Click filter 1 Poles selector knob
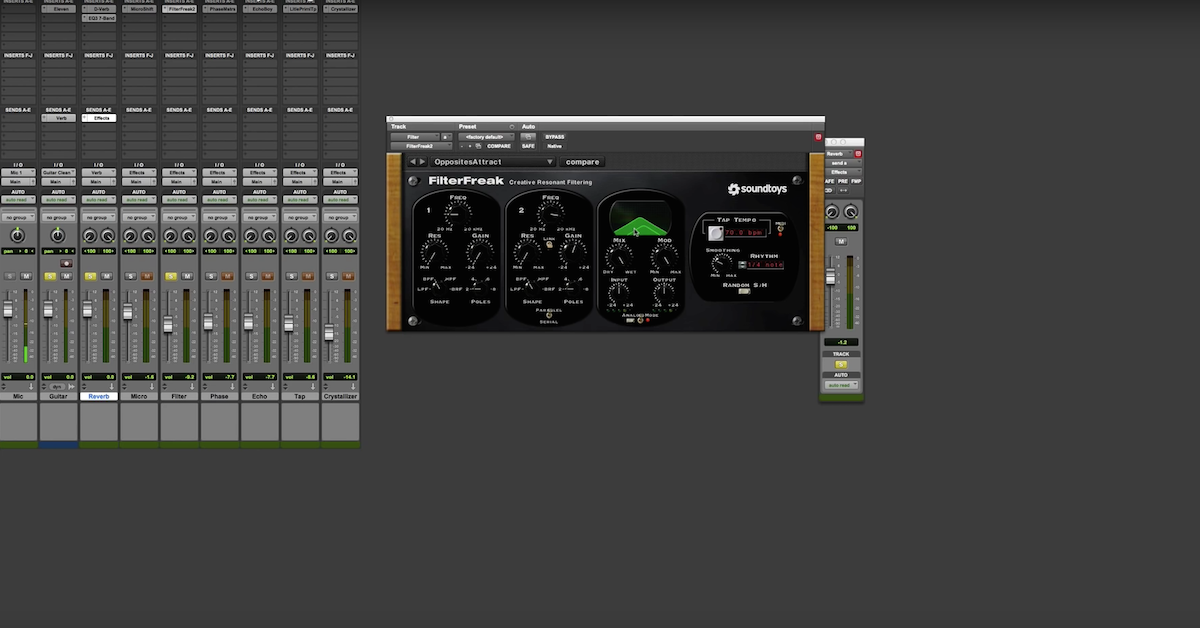Viewport: 1200px width, 628px height. click(x=479, y=286)
